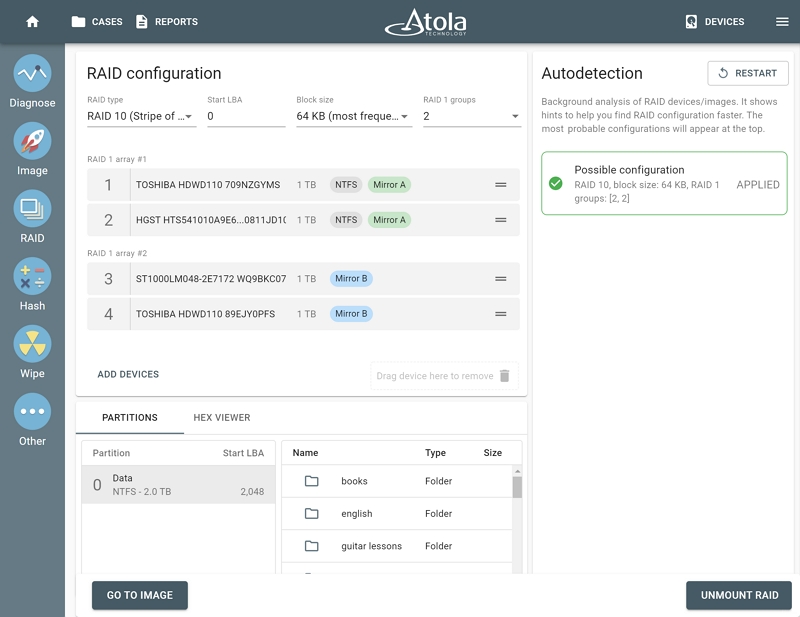Image resolution: width=800 pixels, height=617 pixels.
Task: Switch to the HEX VIEWER tab
Action: click(x=221, y=417)
